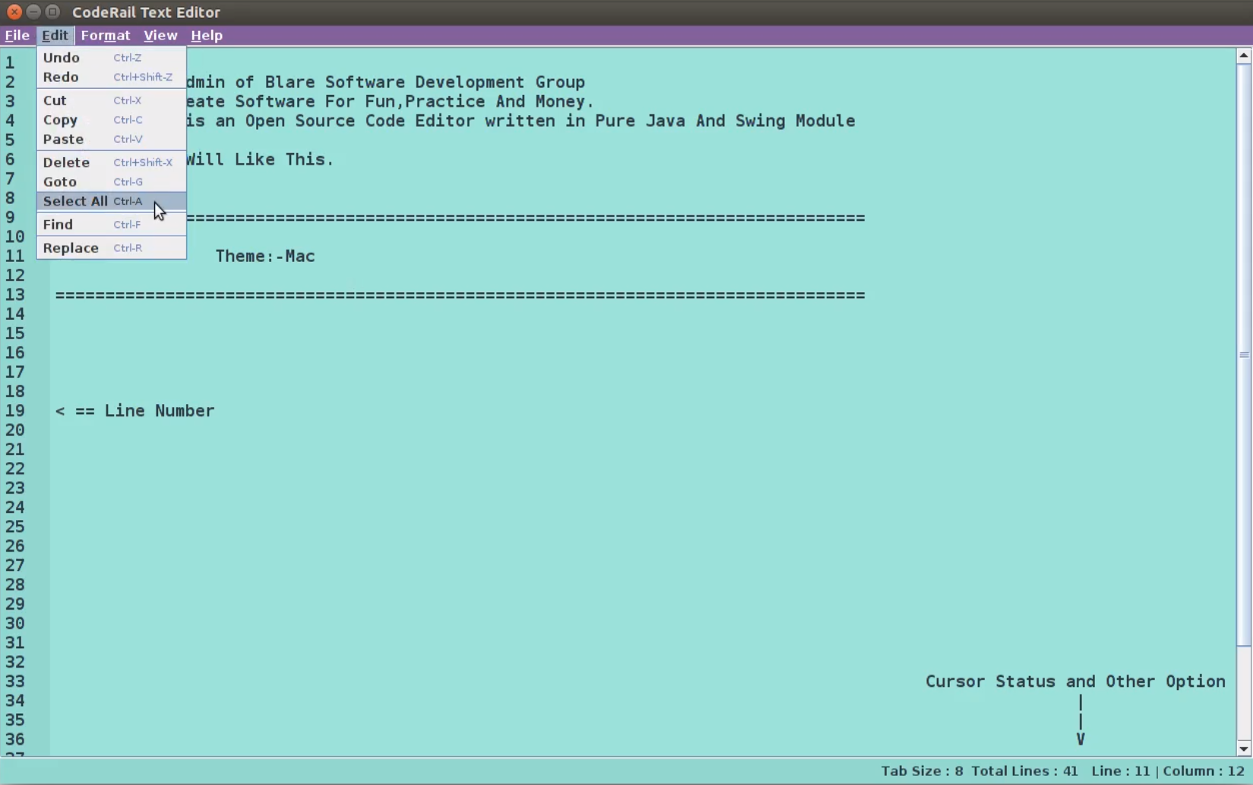Choose Cut from the Edit menu

point(111,101)
